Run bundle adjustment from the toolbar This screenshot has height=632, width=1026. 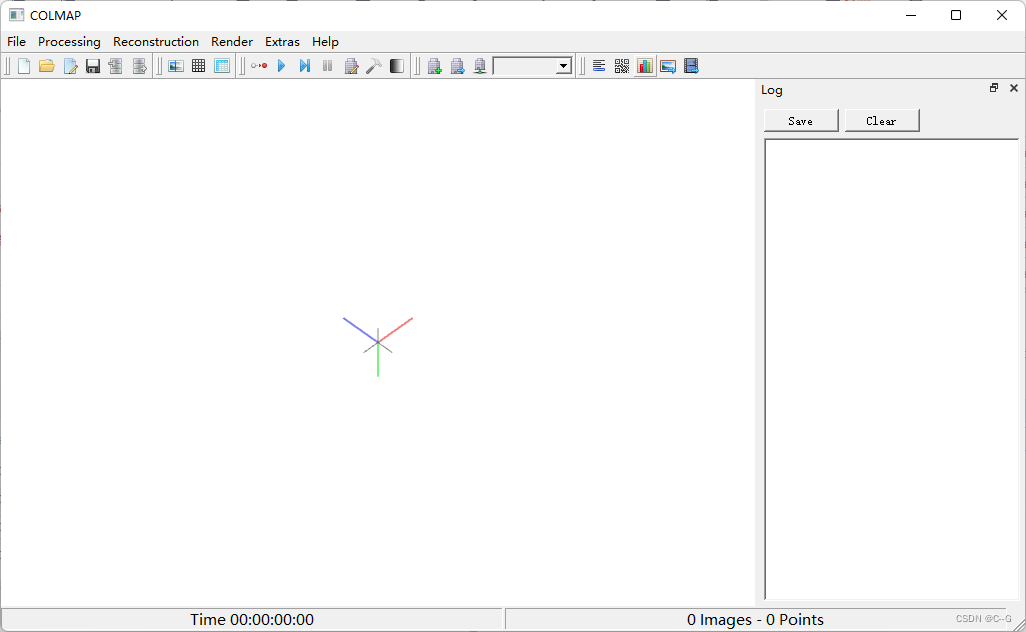351,65
